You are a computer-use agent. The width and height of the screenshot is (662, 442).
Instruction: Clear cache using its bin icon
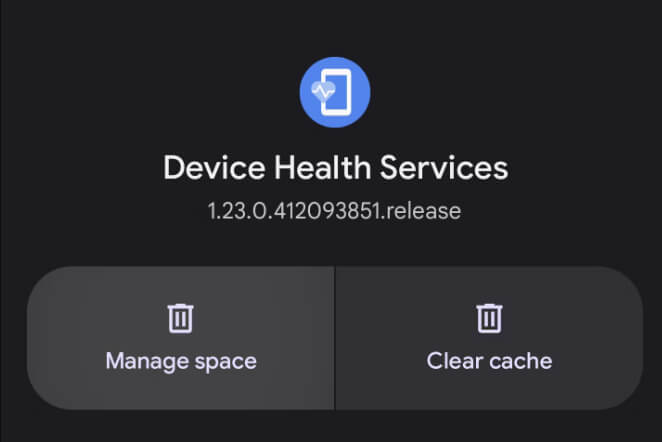coord(489,318)
